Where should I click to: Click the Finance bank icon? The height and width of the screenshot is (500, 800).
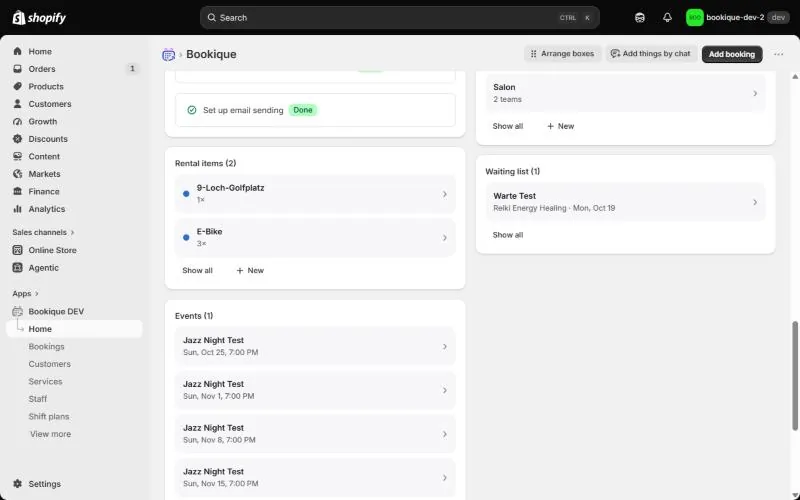[18, 191]
